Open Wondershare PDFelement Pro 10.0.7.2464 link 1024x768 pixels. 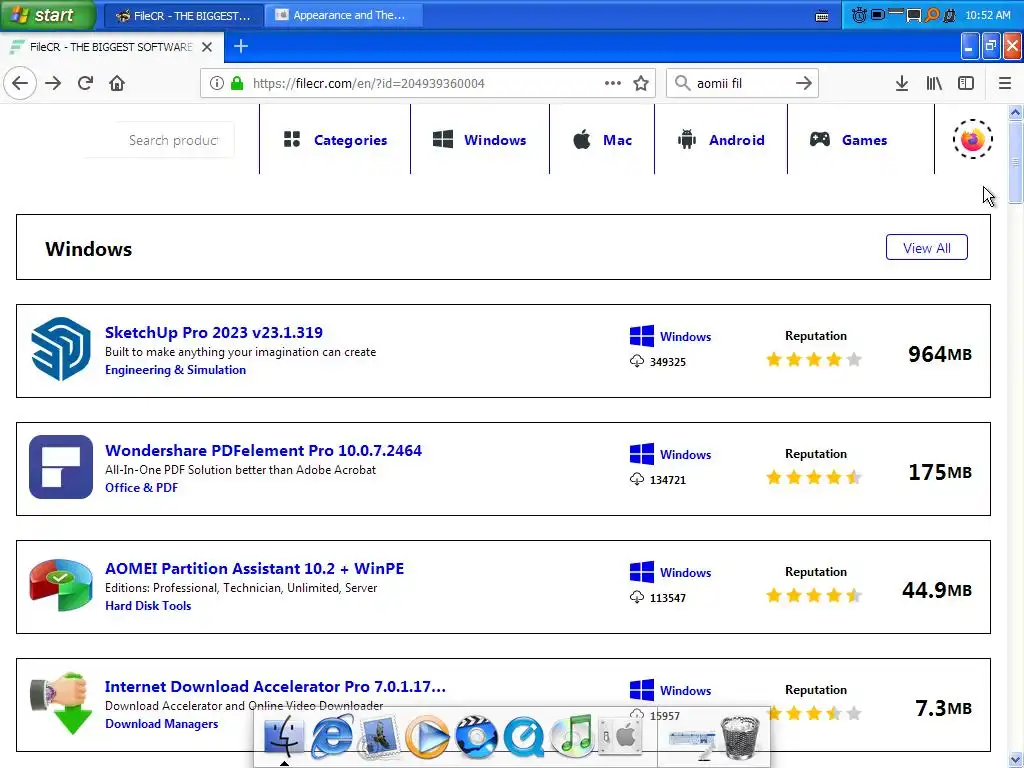pyautogui.click(x=263, y=450)
